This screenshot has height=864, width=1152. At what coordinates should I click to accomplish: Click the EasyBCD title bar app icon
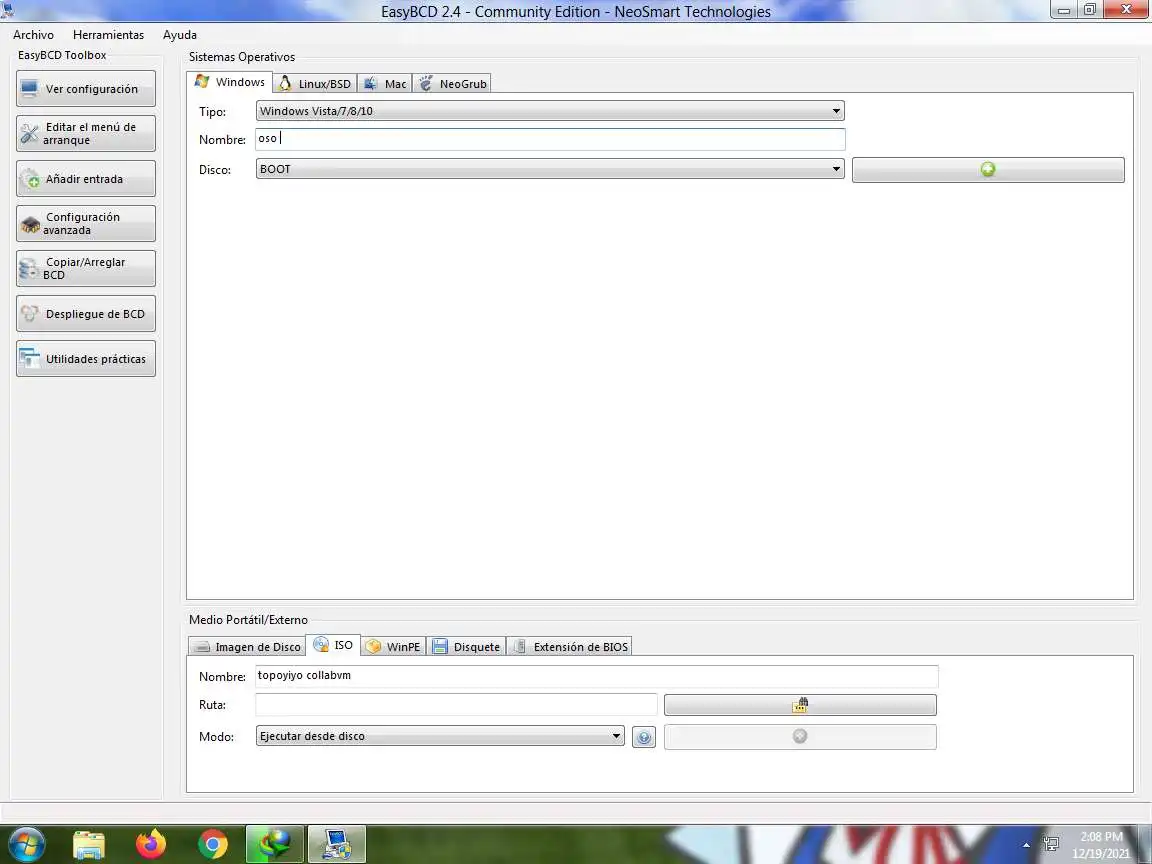click(x=7, y=10)
